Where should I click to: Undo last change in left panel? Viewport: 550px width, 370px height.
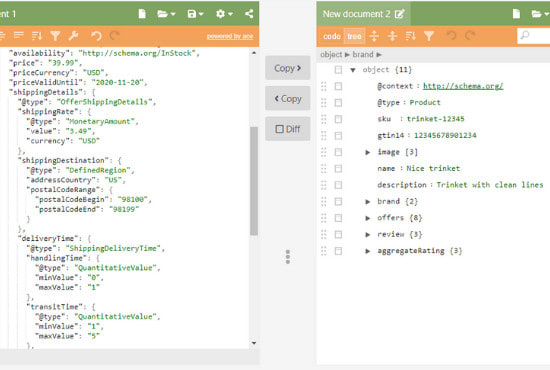click(96, 35)
